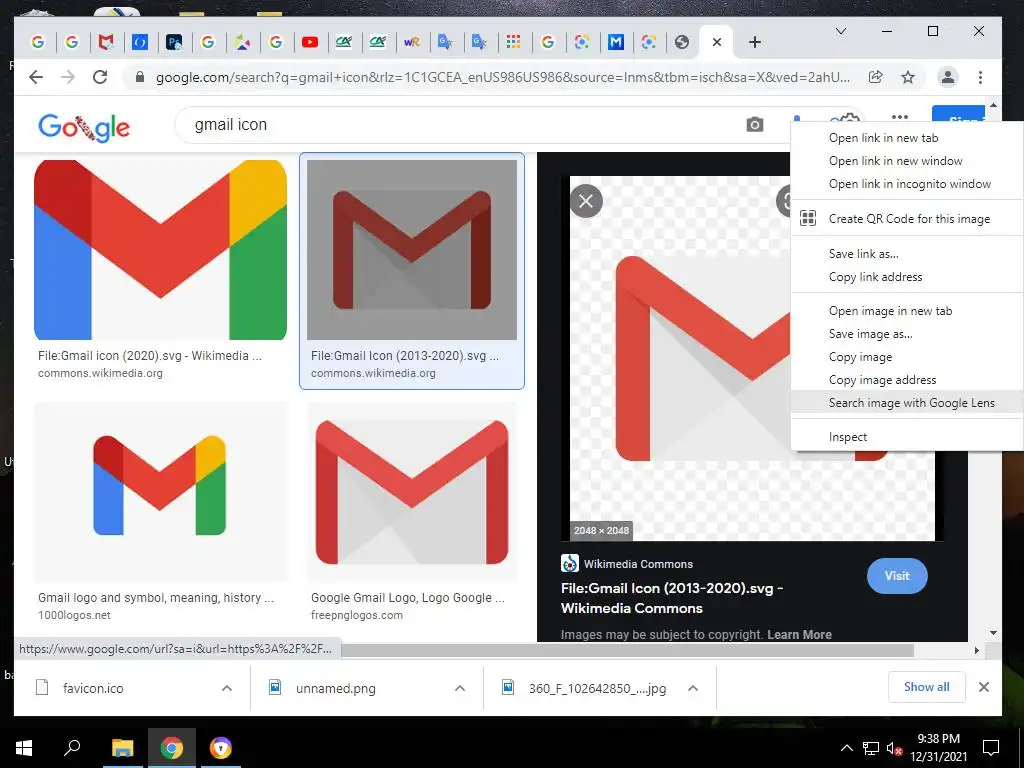This screenshot has width=1024, height=768.
Task: Open the tab search chevron
Action: tap(841, 31)
